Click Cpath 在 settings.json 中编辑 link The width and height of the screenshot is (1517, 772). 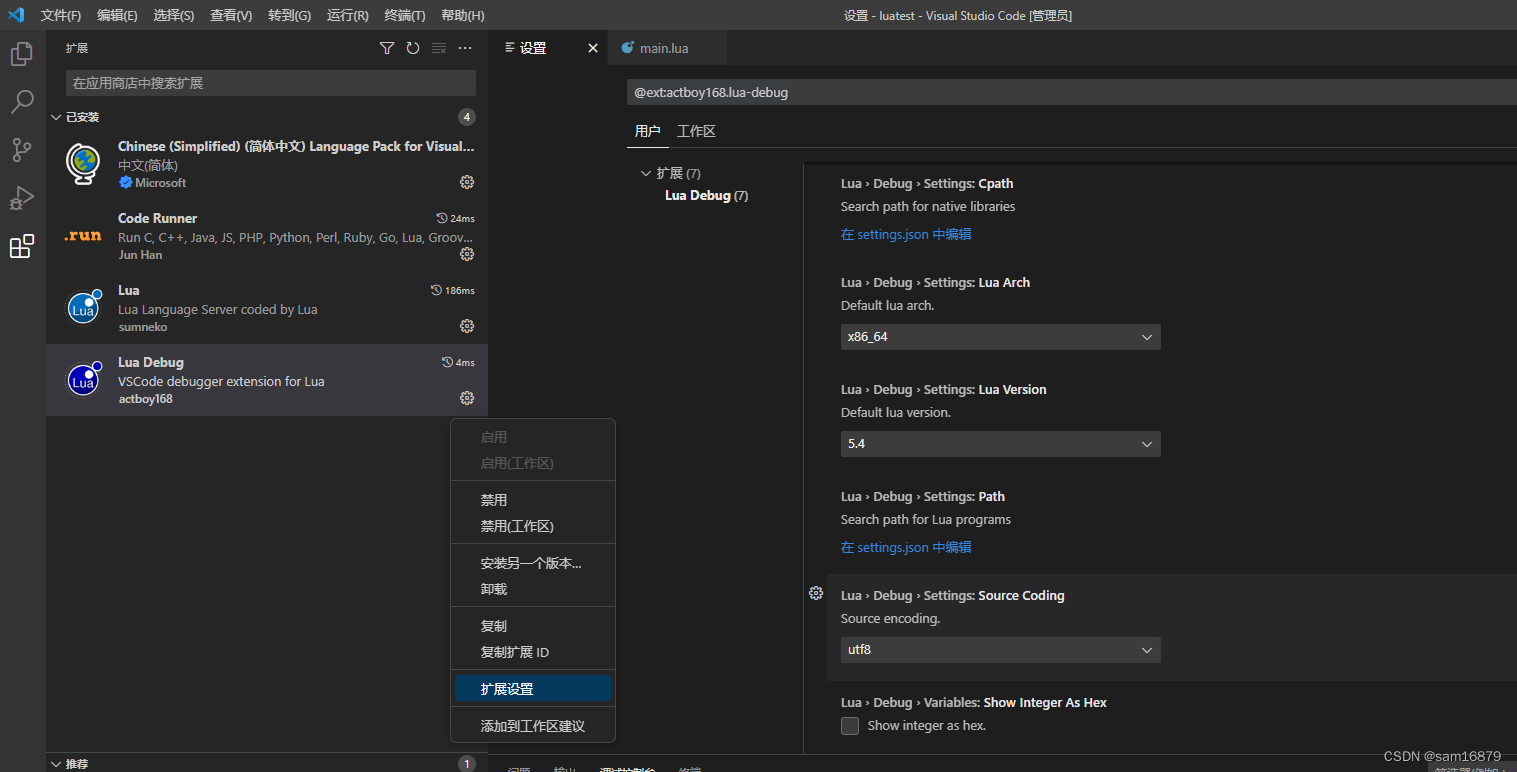(906, 234)
